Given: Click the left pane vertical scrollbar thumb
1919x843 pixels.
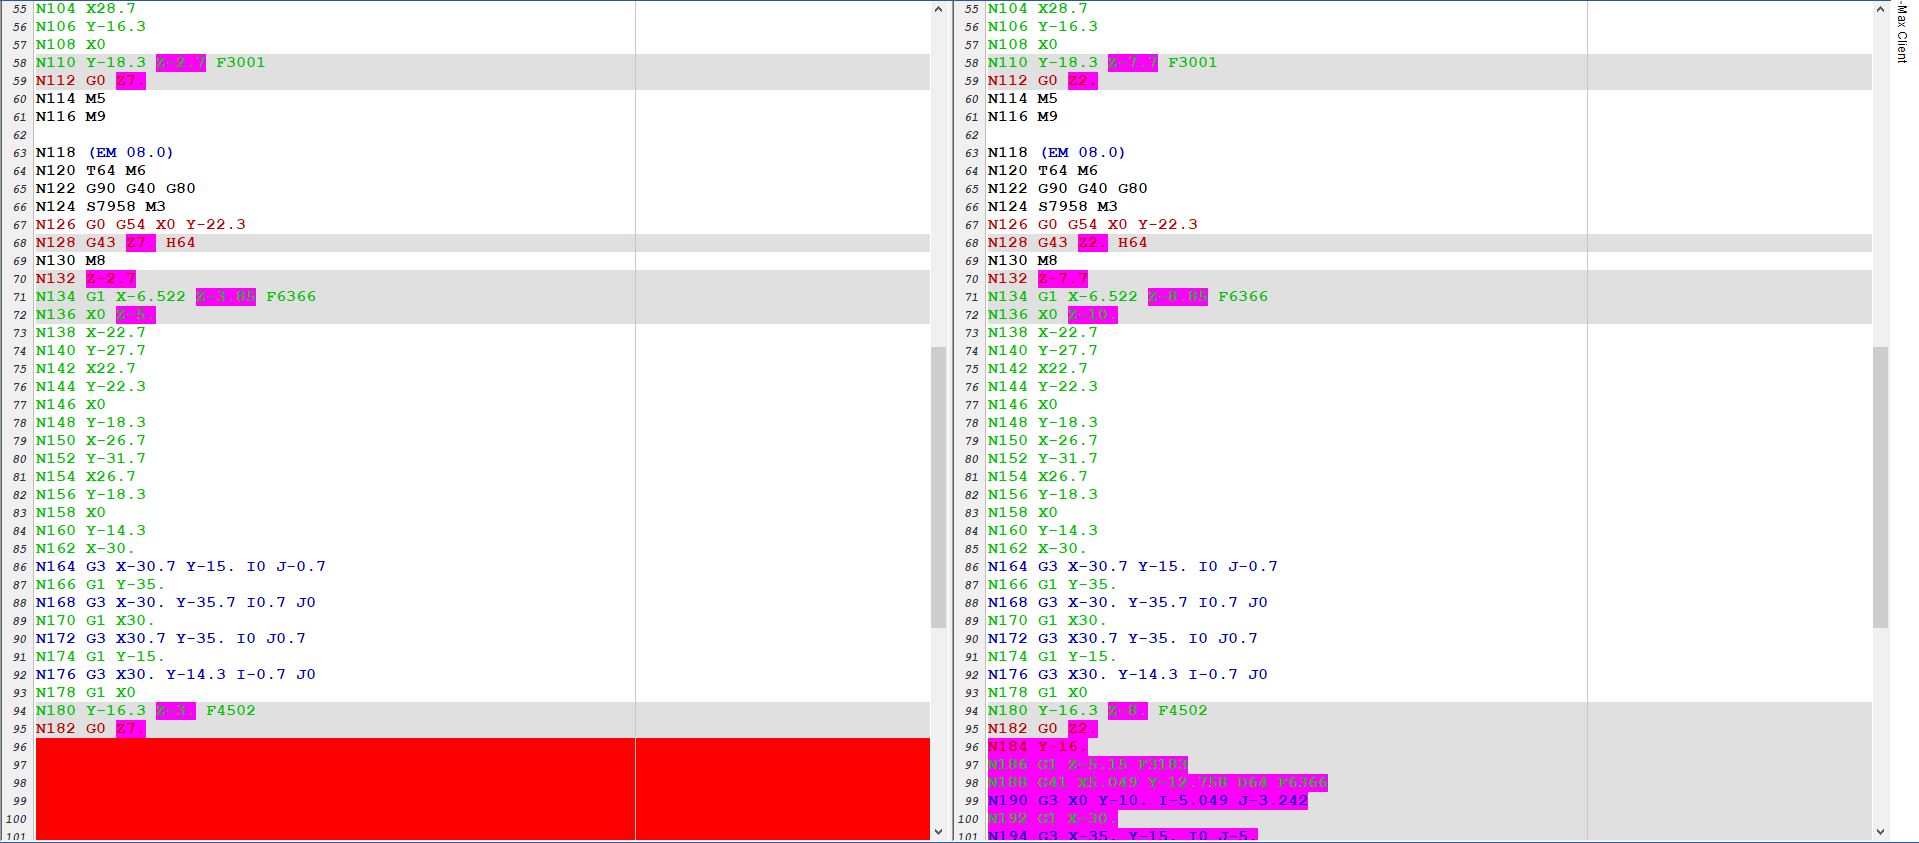Looking at the screenshot, I should point(938,487).
